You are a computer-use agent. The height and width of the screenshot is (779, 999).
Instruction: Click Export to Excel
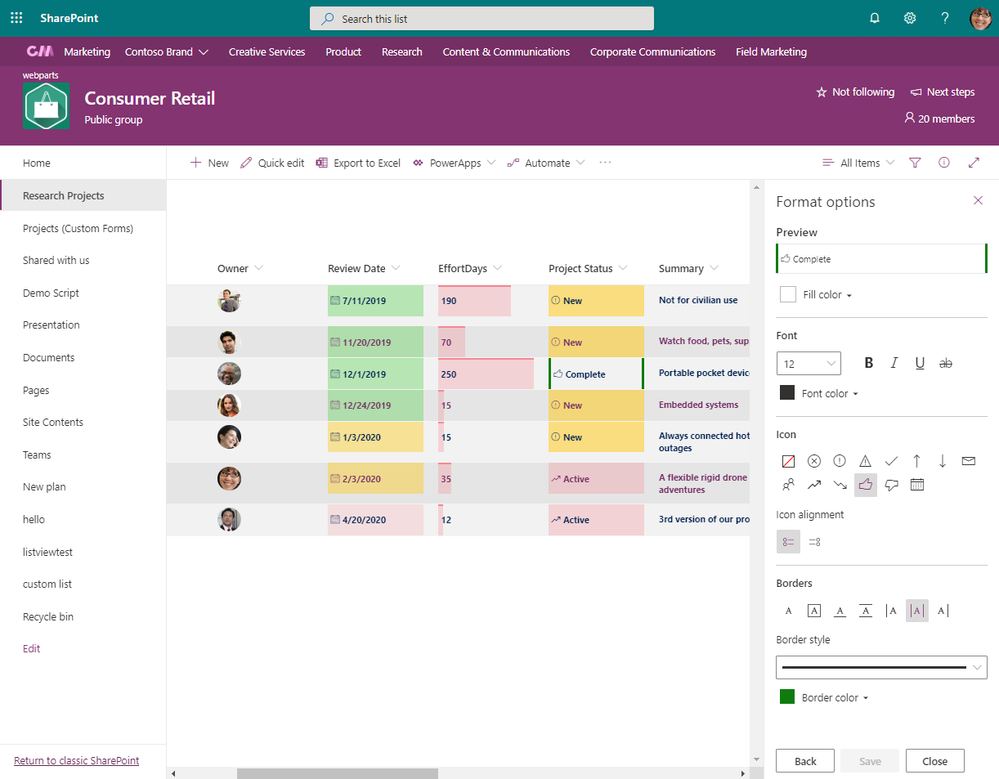[x=358, y=163]
